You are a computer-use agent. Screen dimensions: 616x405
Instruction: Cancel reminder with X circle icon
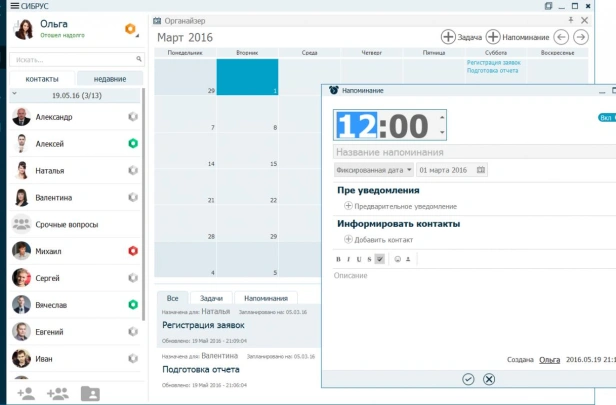click(489, 379)
